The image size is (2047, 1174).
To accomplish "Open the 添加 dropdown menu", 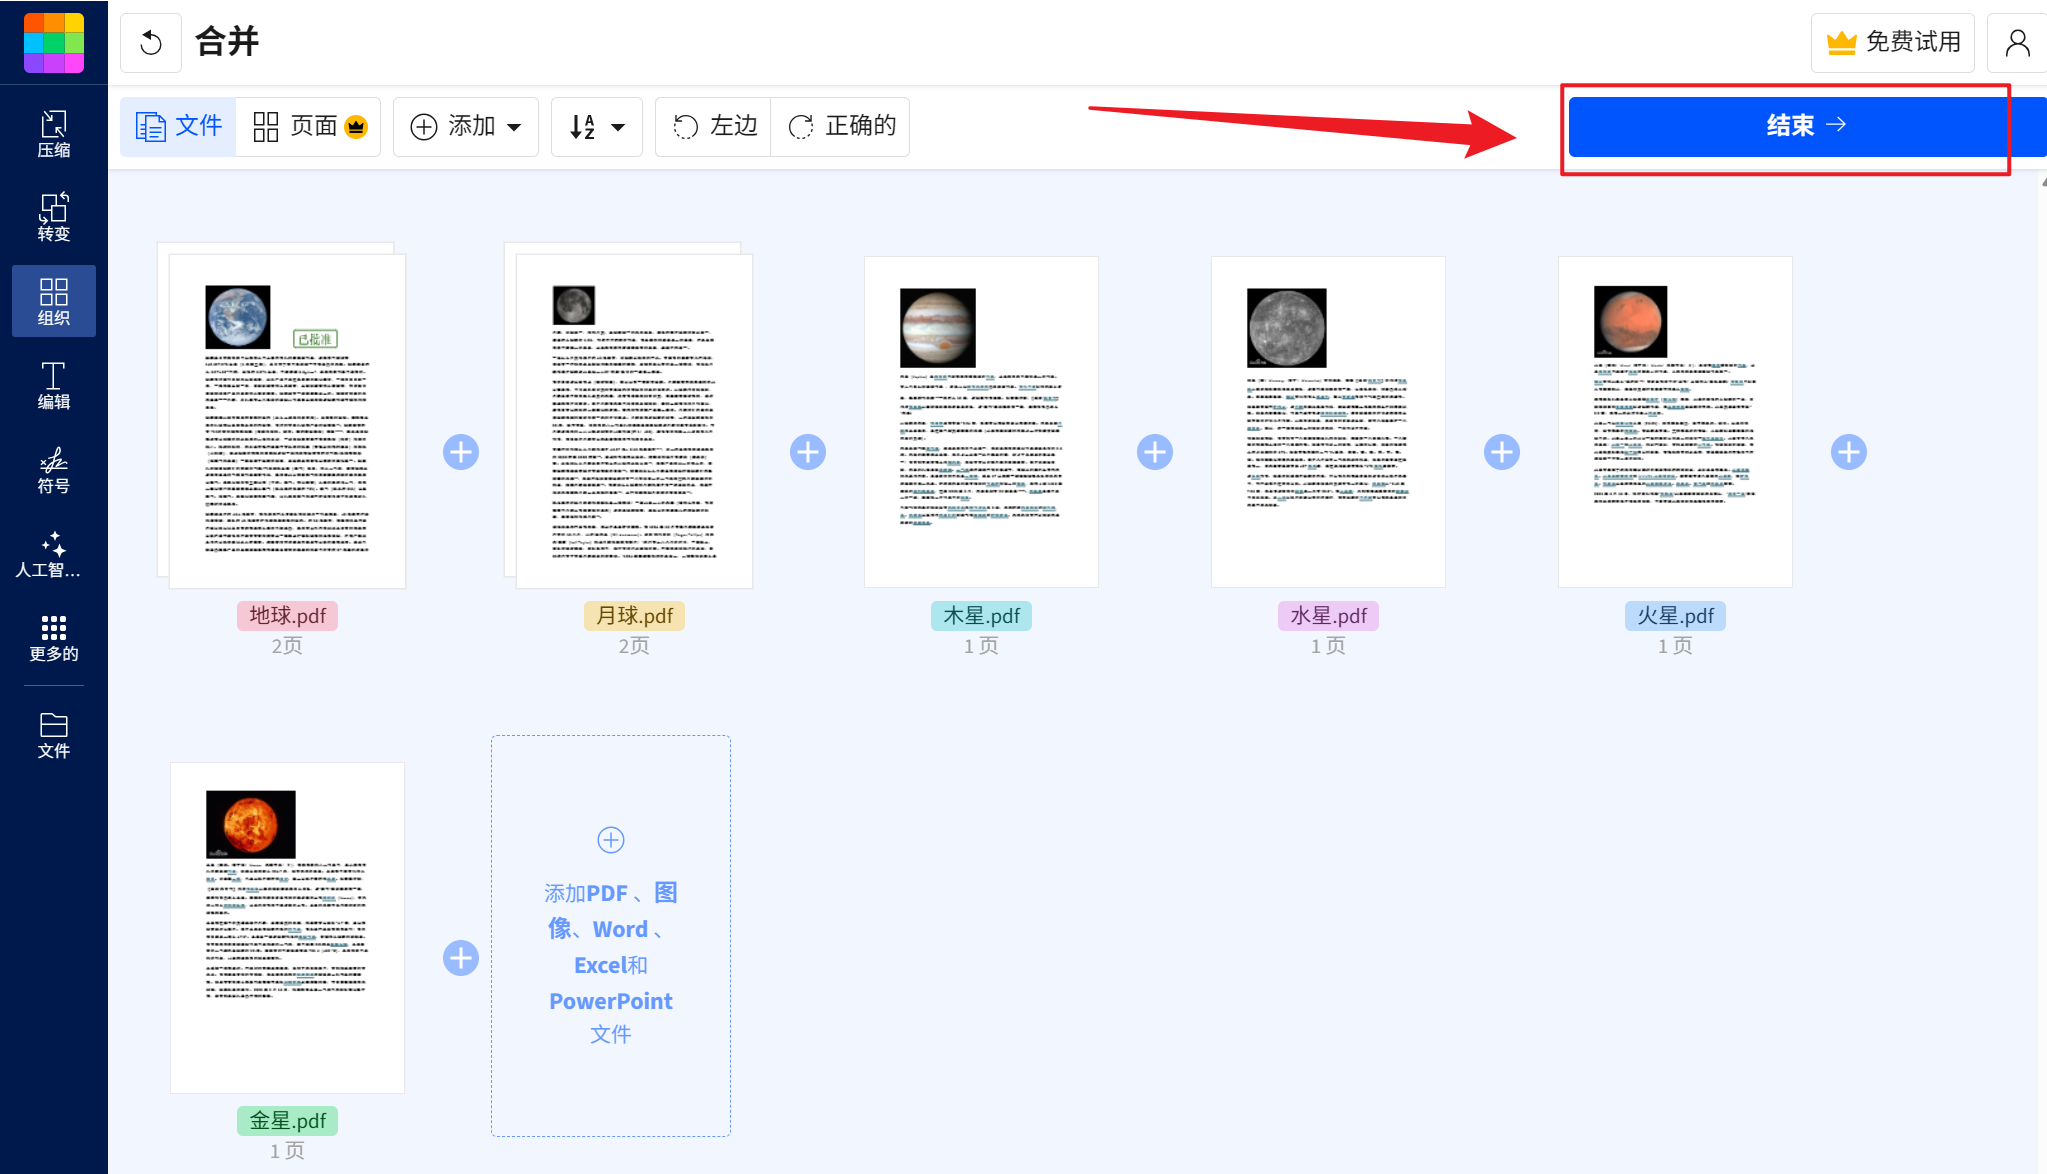I will (465, 126).
